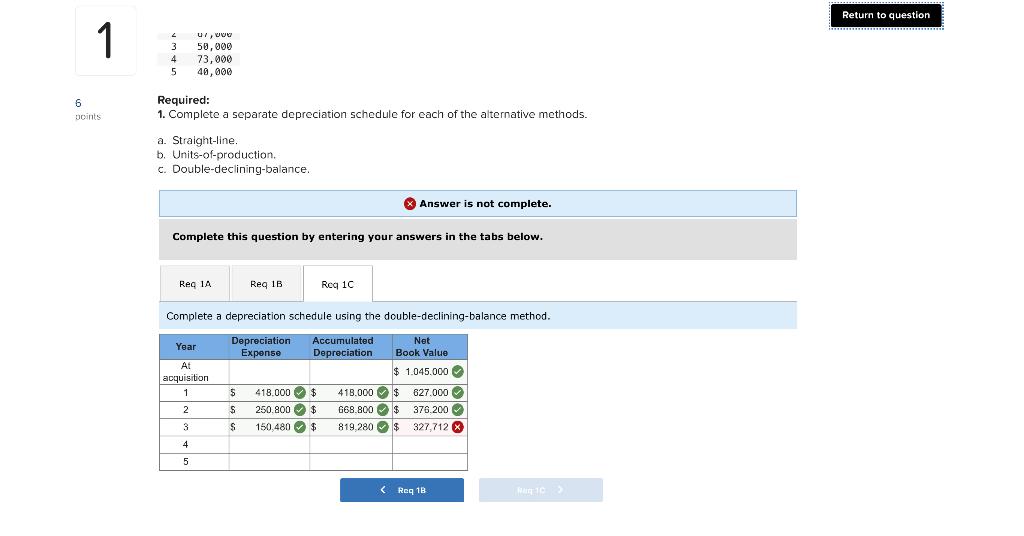Click the 40,000 value in the data list
The width and height of the screenshot is (1024, 536).
214,72
